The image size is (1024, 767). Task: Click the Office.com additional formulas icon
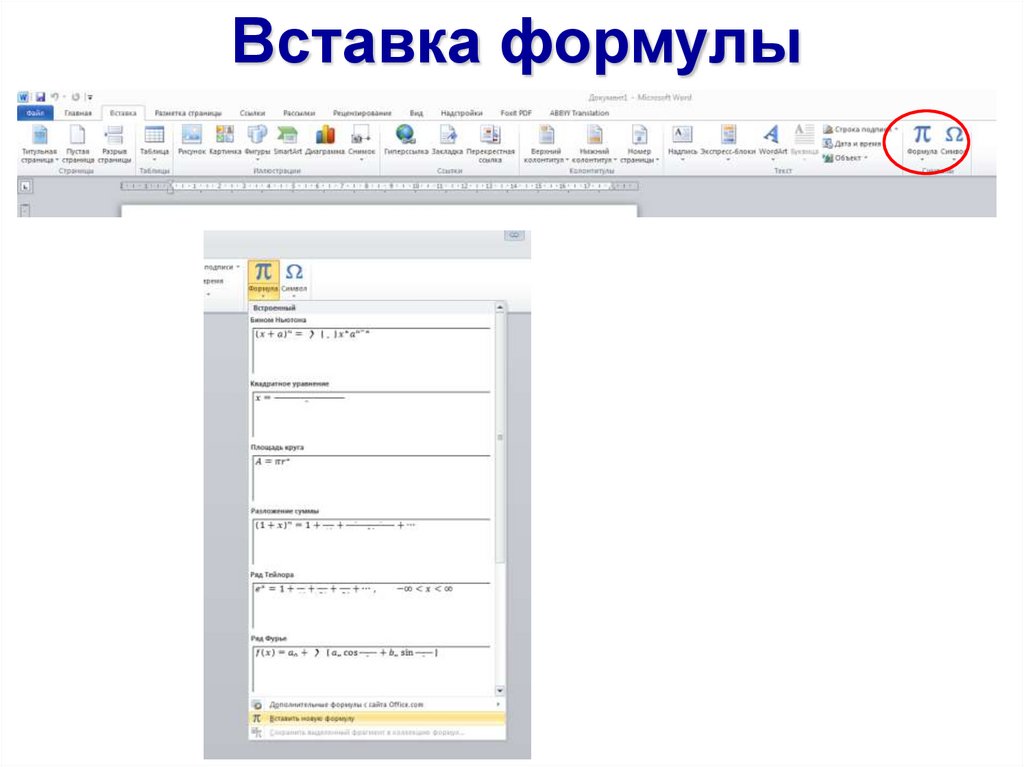[257, 705]
